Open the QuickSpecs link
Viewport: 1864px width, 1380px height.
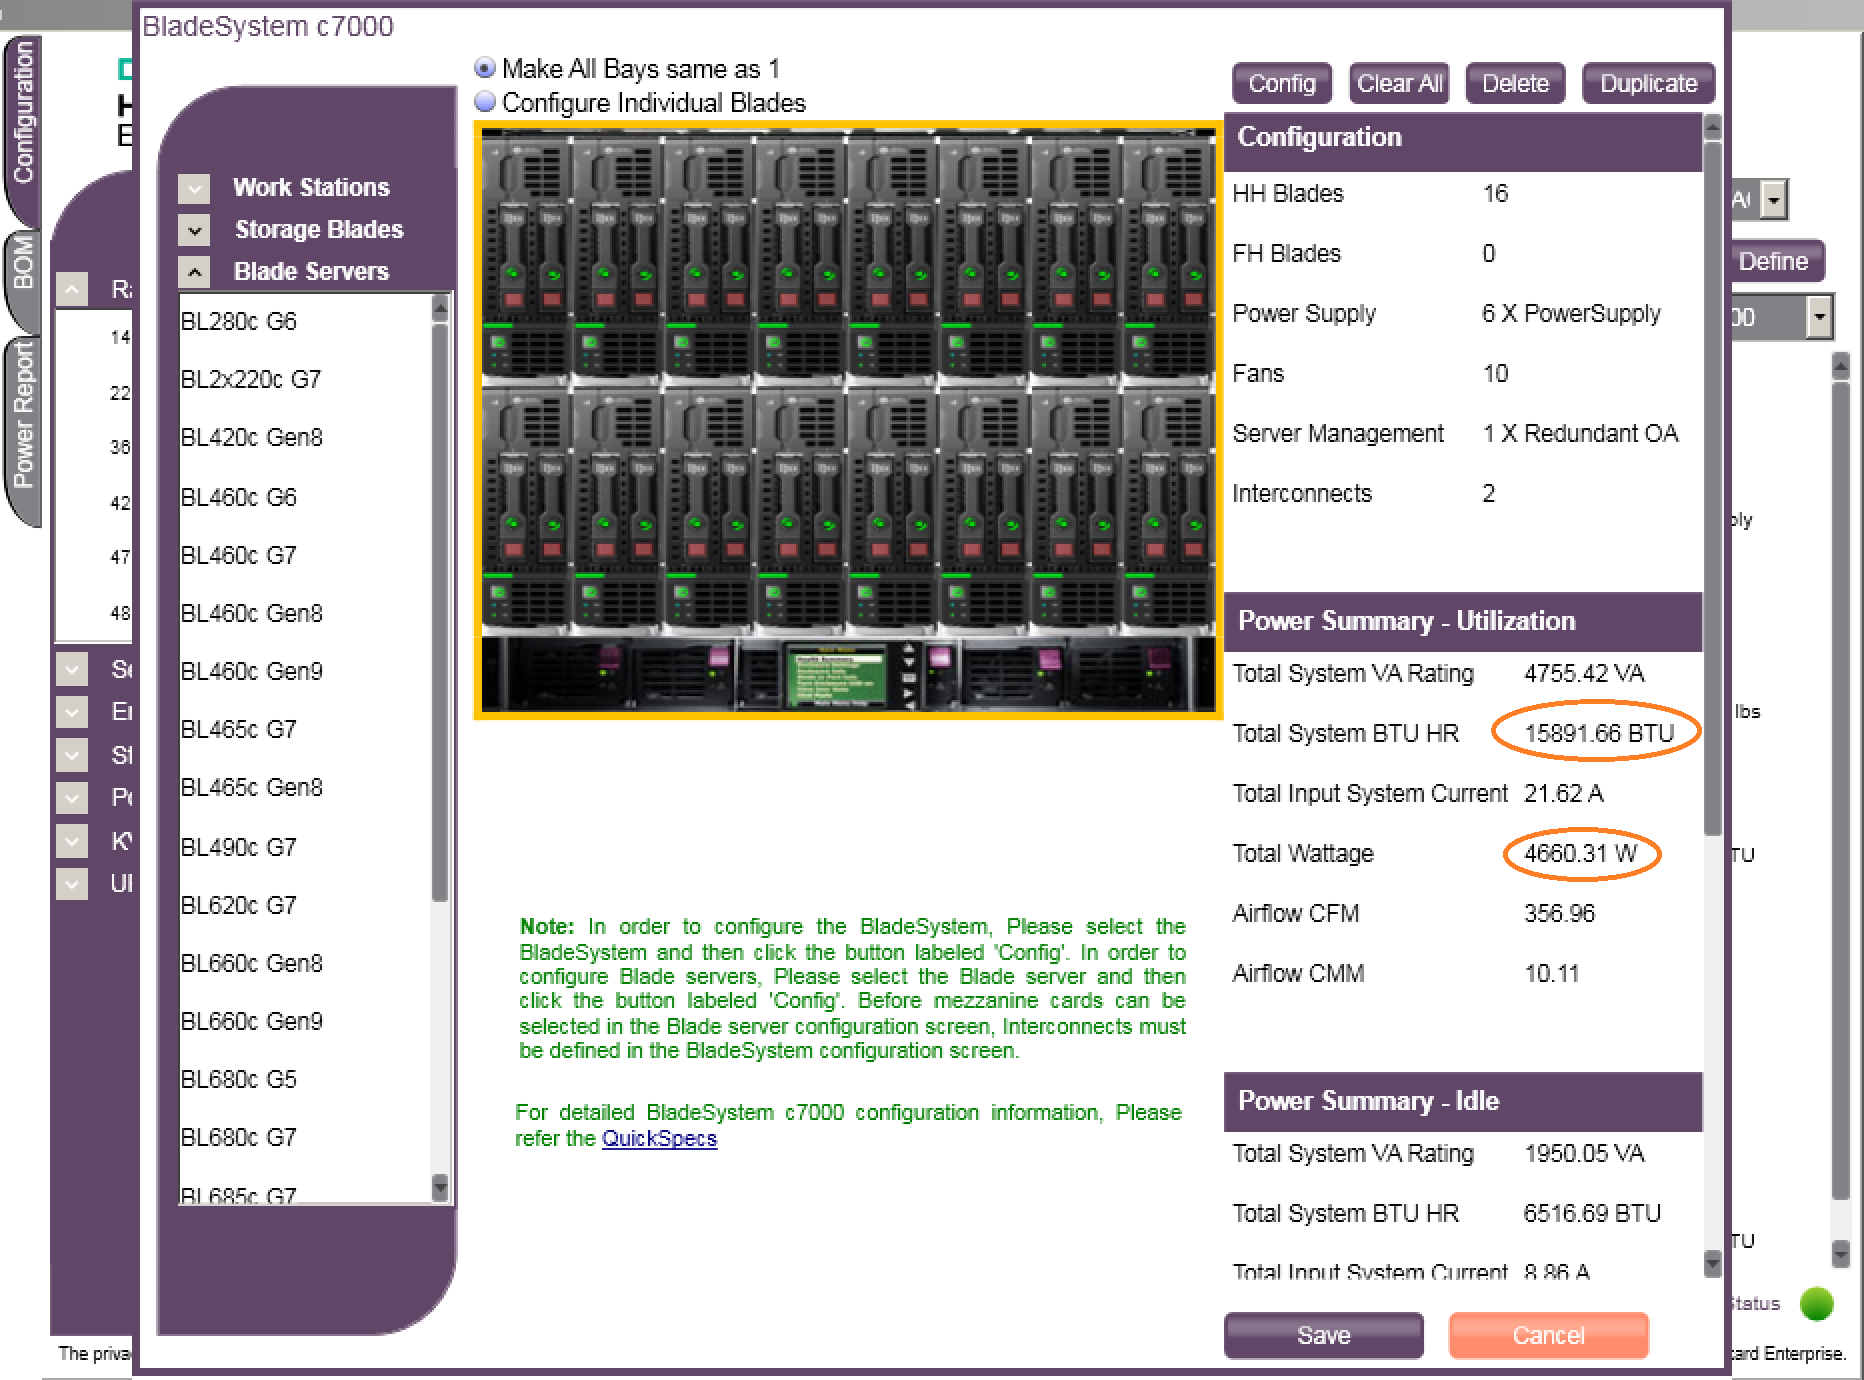(x=659, y=1138)
